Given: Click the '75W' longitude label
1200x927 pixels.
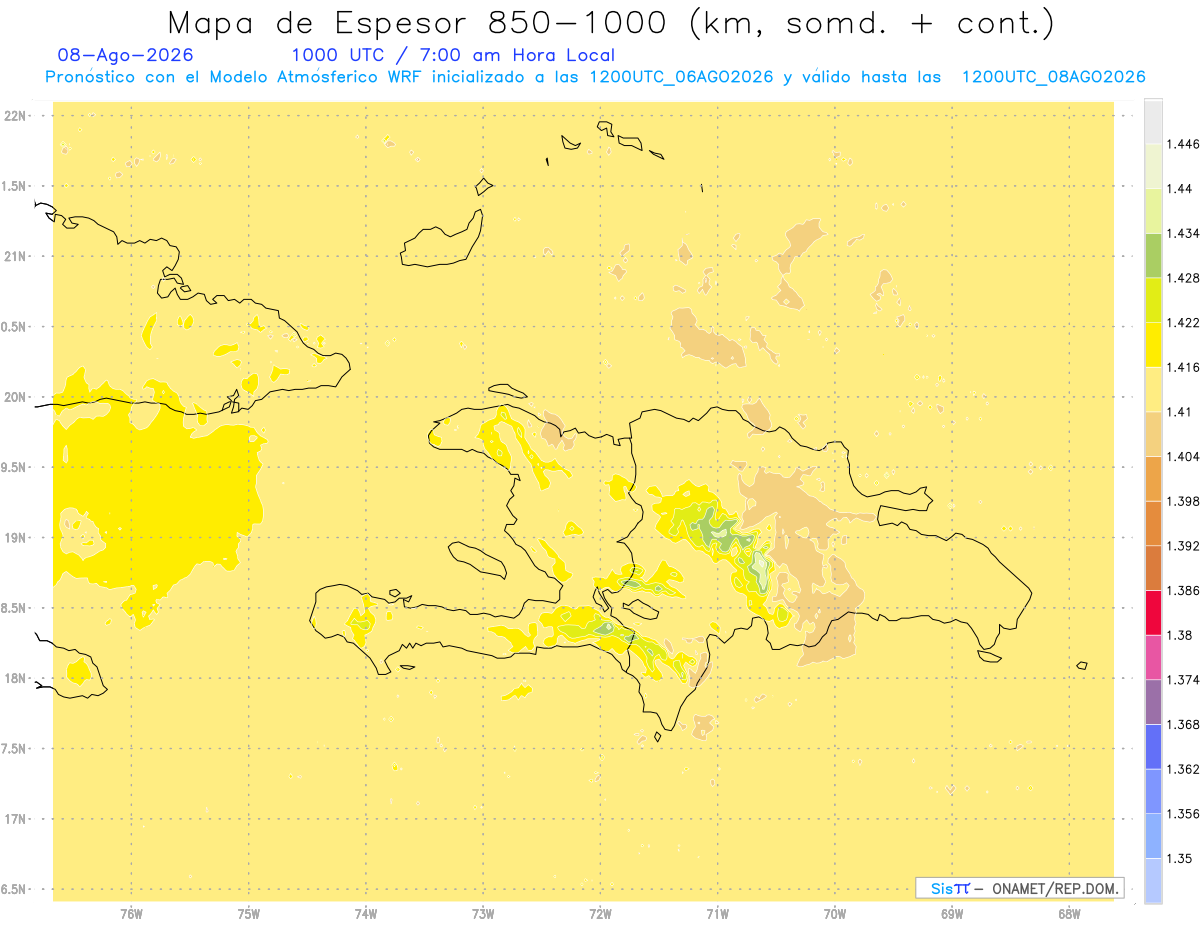Looking at the screenshot, I should click(x=249, y=913).
